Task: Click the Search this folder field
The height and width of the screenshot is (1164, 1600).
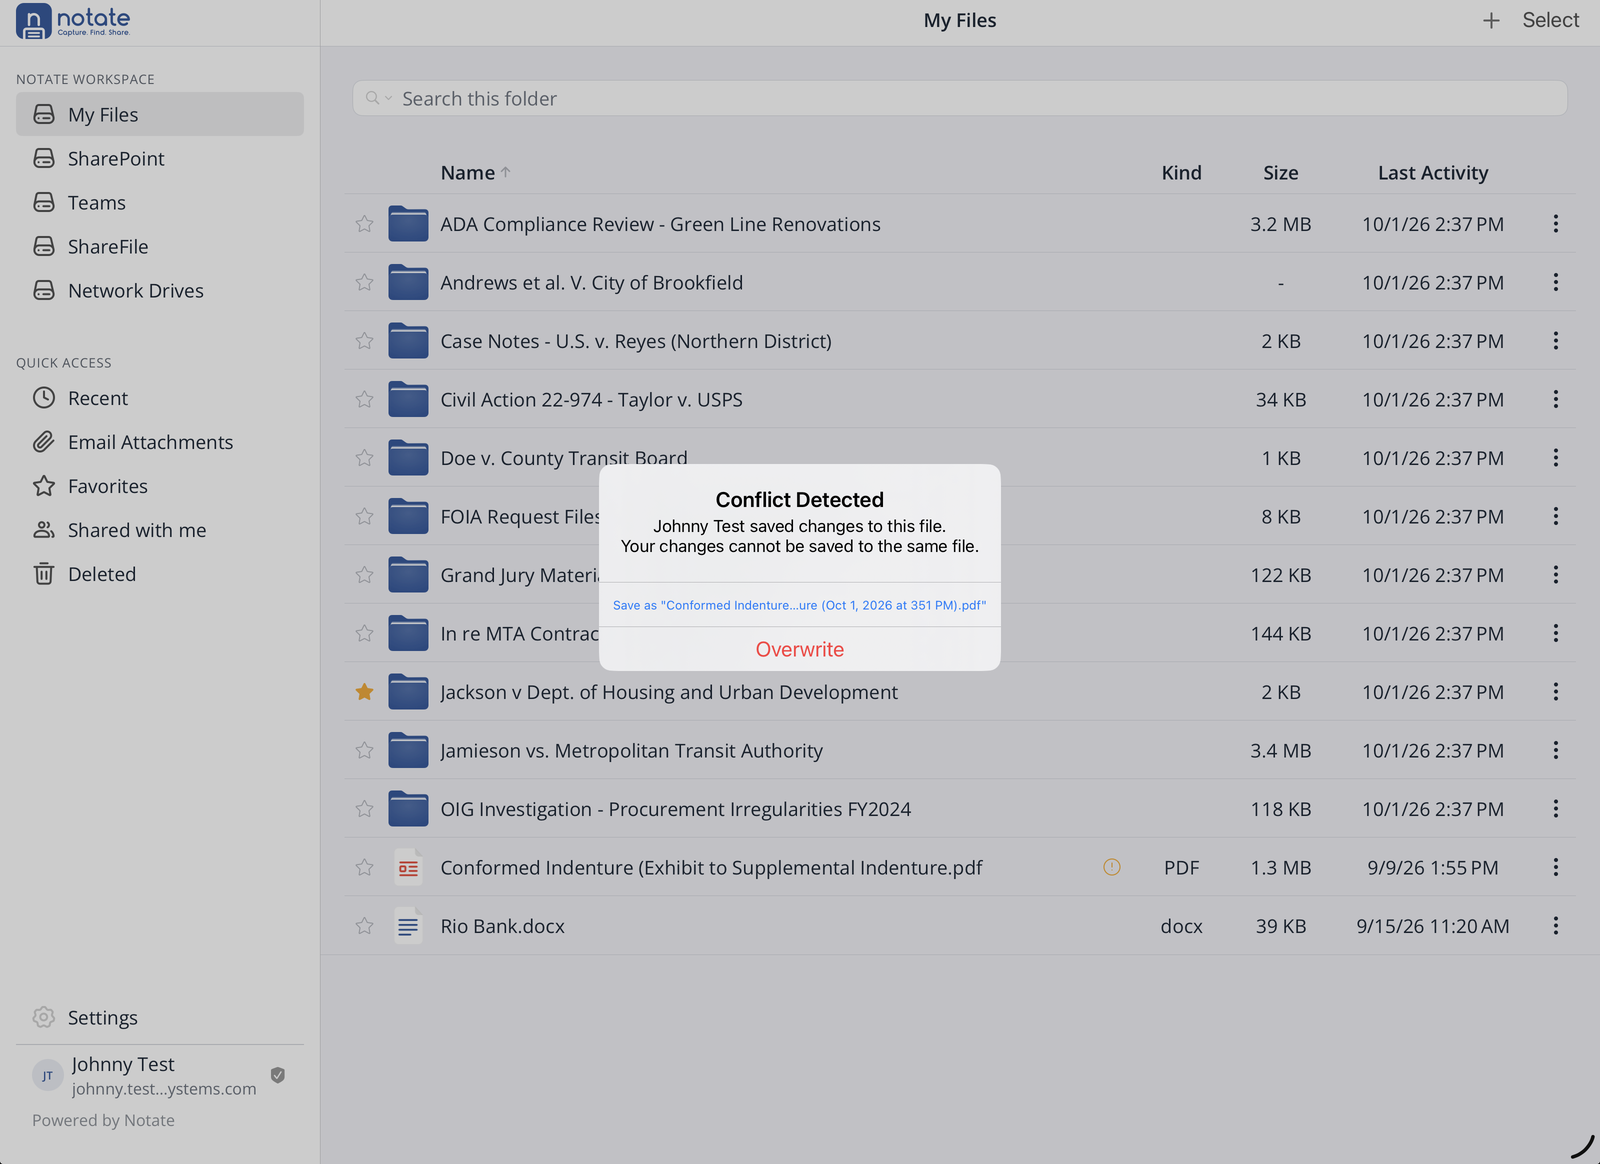Action: (x=960, y=98)
